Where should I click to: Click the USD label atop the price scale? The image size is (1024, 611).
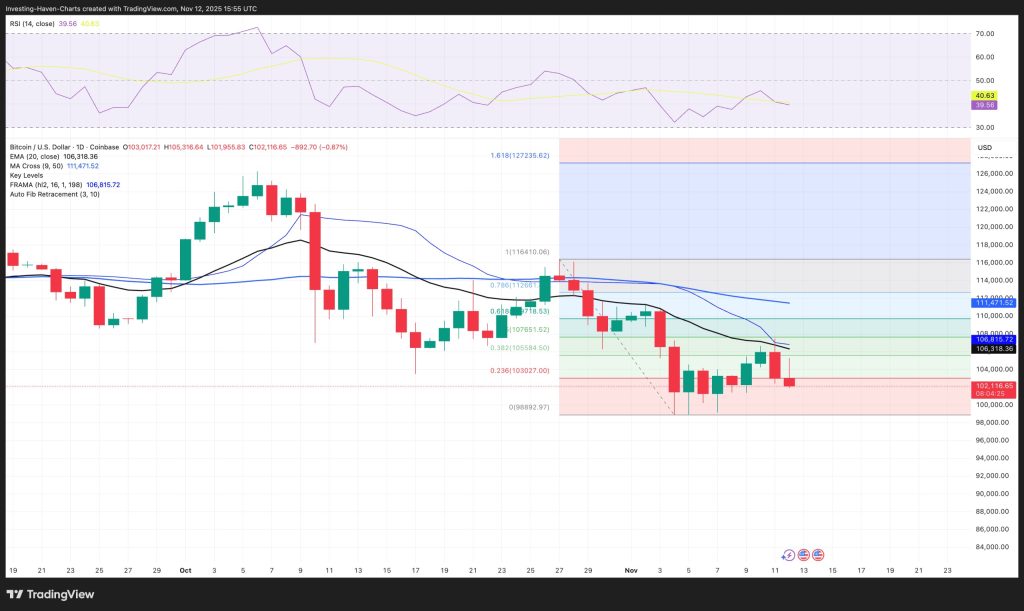click(984, 147)
